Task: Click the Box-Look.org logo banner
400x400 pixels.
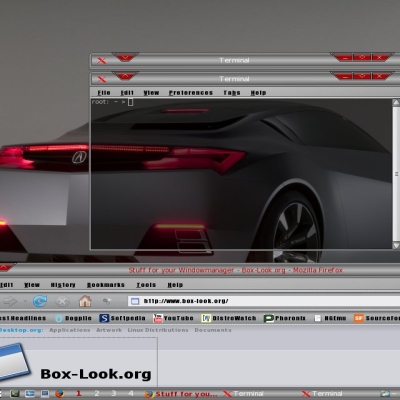Action: point(78,362)
